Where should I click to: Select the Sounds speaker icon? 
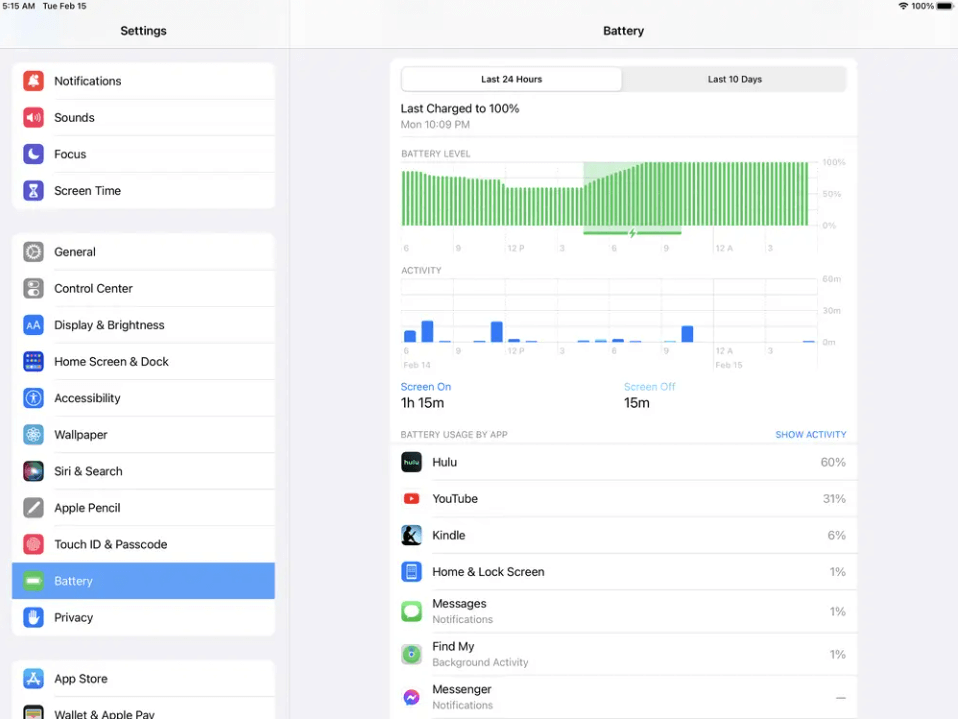[x=33, y=117]
